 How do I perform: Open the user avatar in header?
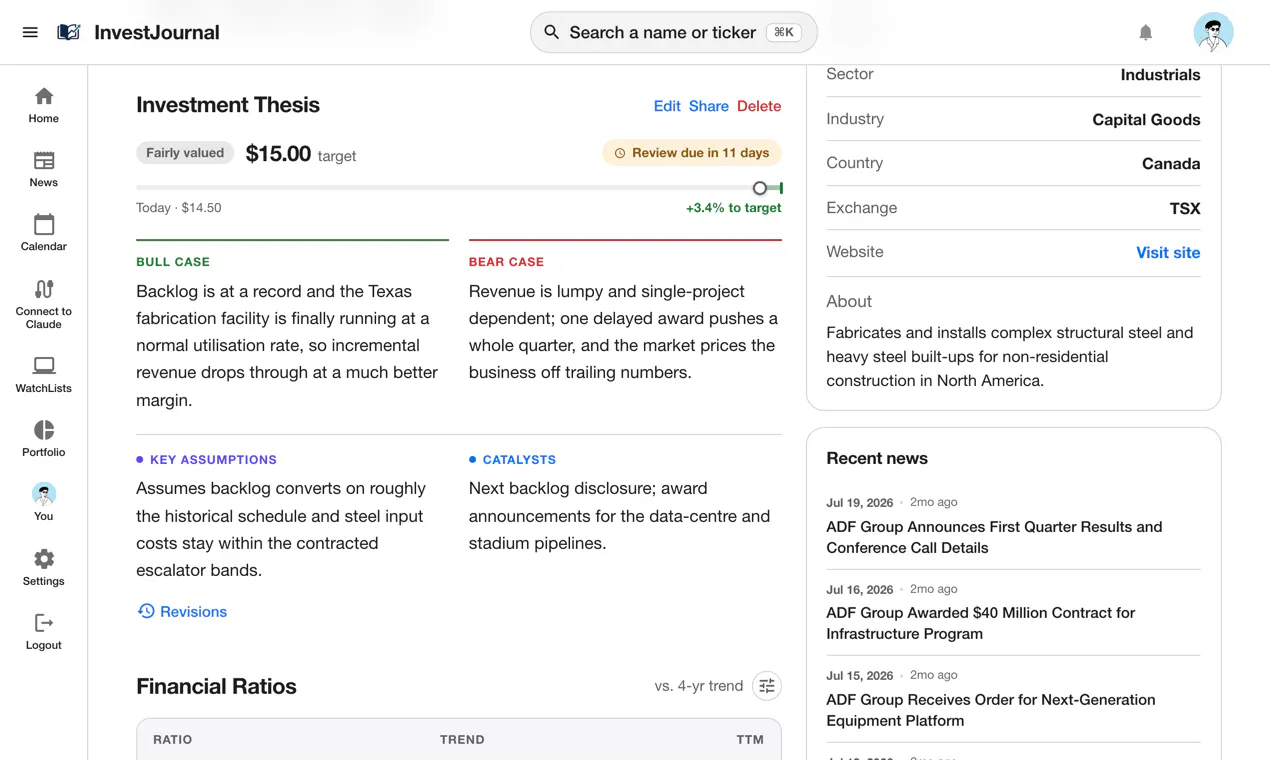[x=1213, y=32]
